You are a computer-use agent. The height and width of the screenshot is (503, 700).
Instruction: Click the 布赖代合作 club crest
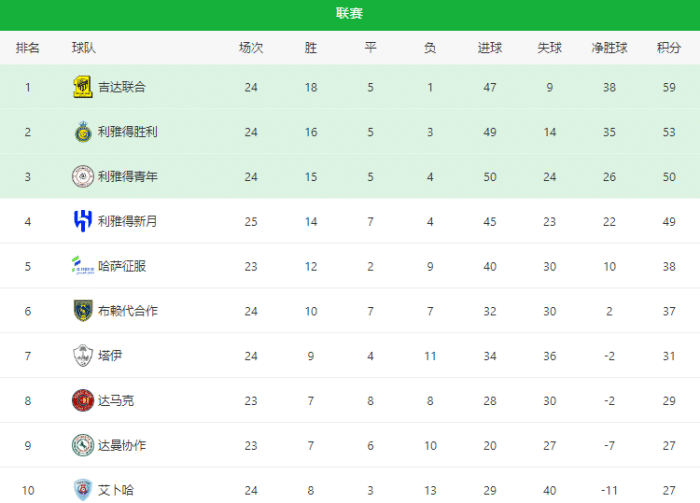click(x=83, y=311)
